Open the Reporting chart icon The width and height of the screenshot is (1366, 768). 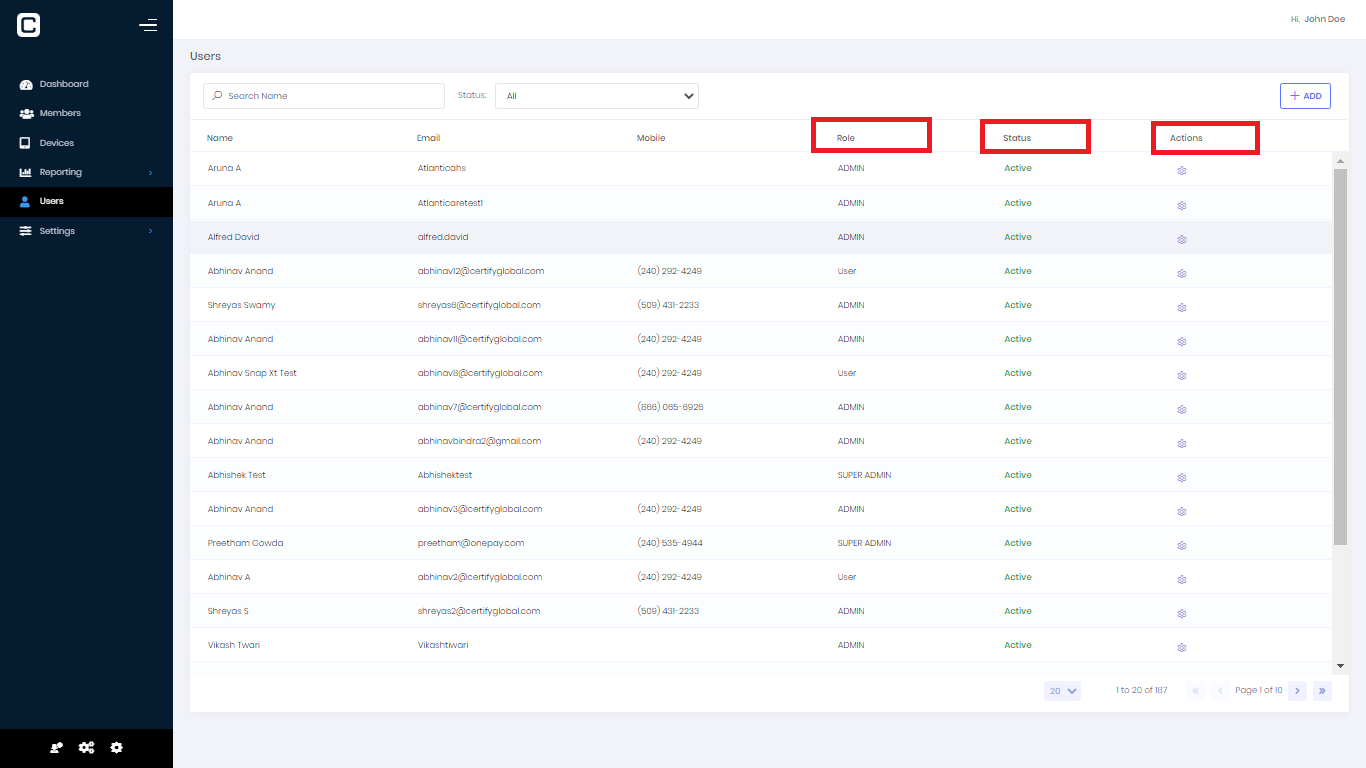click(25, 172)
